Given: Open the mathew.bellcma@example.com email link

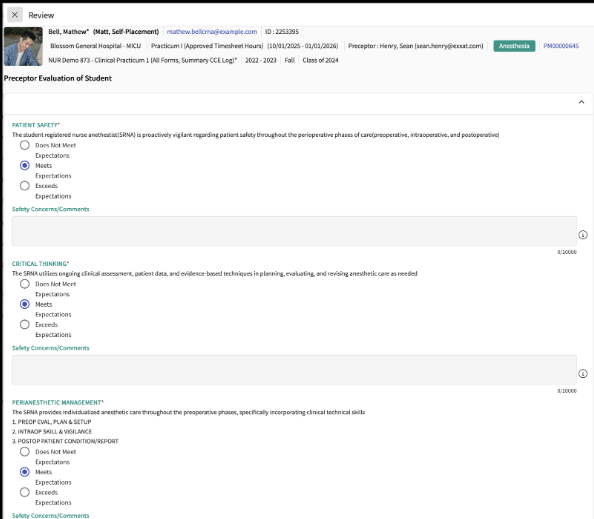Looking at the screenshot, I should click(x=212, y=32).
